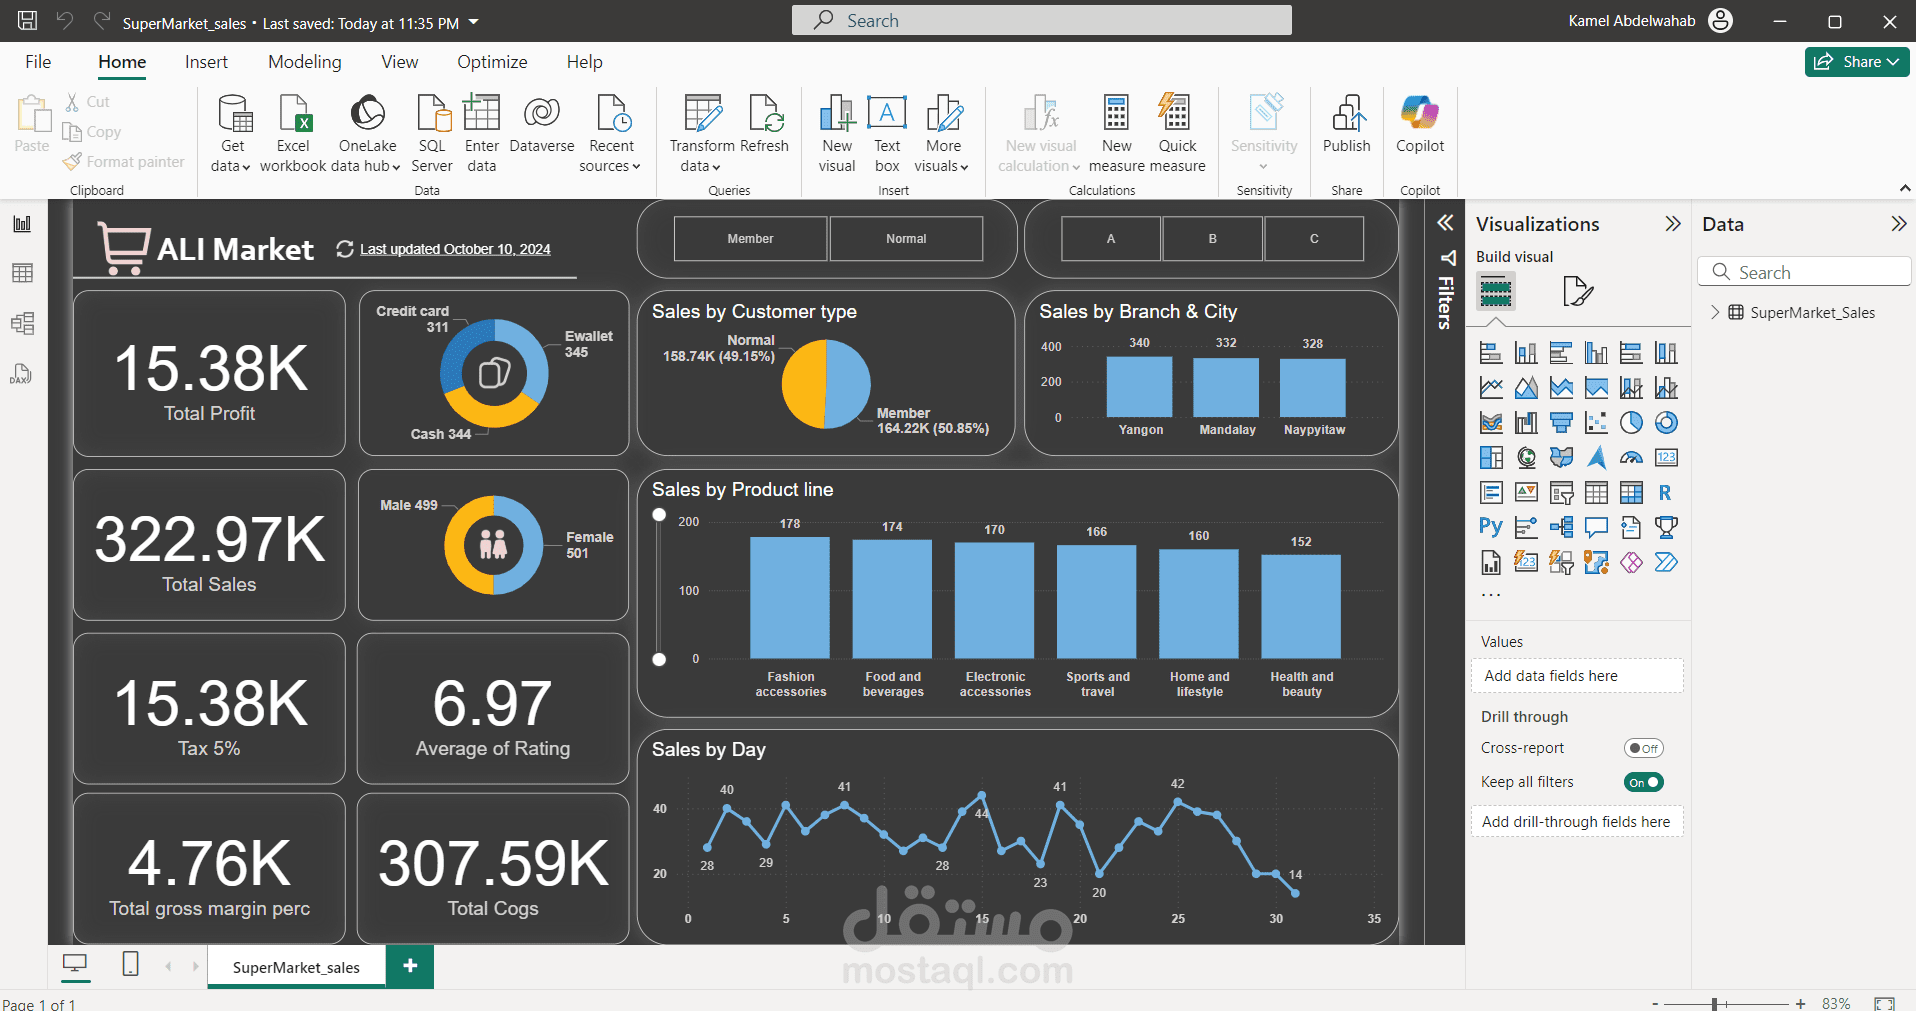1916x1011 pixels.
Task: Select the R script visual
Action: coord(1666,493)
